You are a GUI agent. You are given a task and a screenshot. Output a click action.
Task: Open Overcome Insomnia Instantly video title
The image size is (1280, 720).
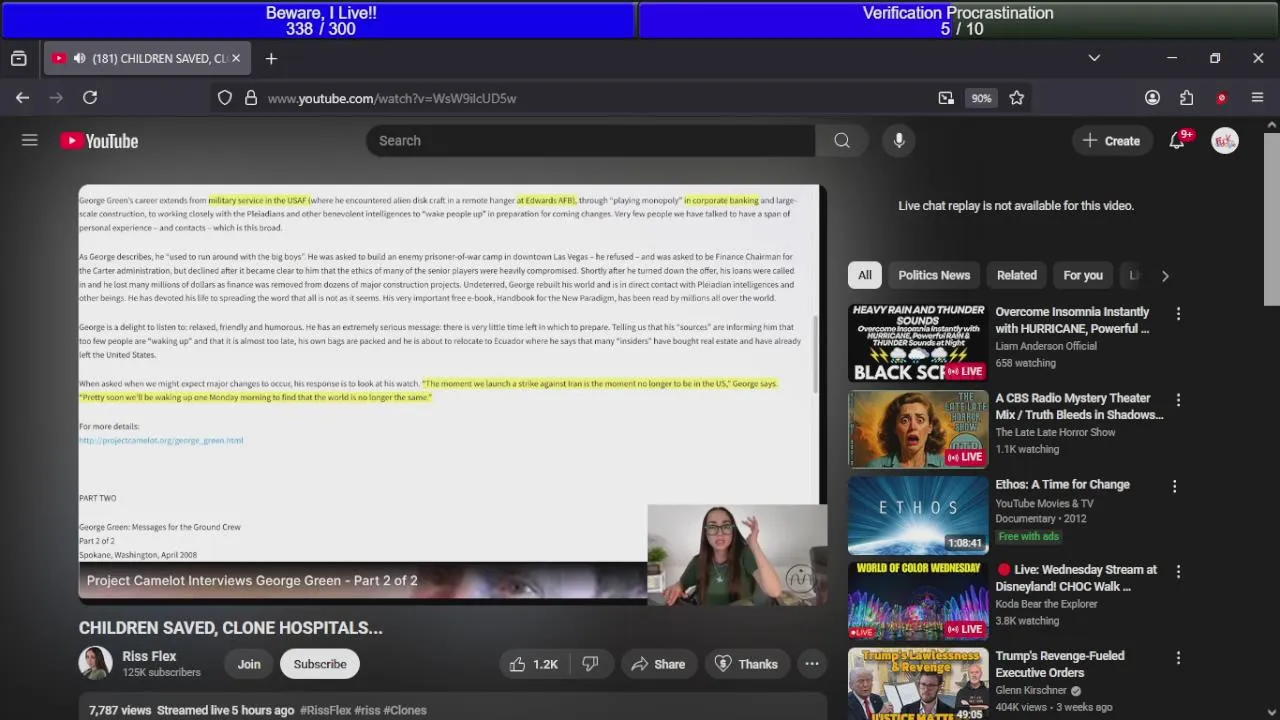[x=1072, y=320]
